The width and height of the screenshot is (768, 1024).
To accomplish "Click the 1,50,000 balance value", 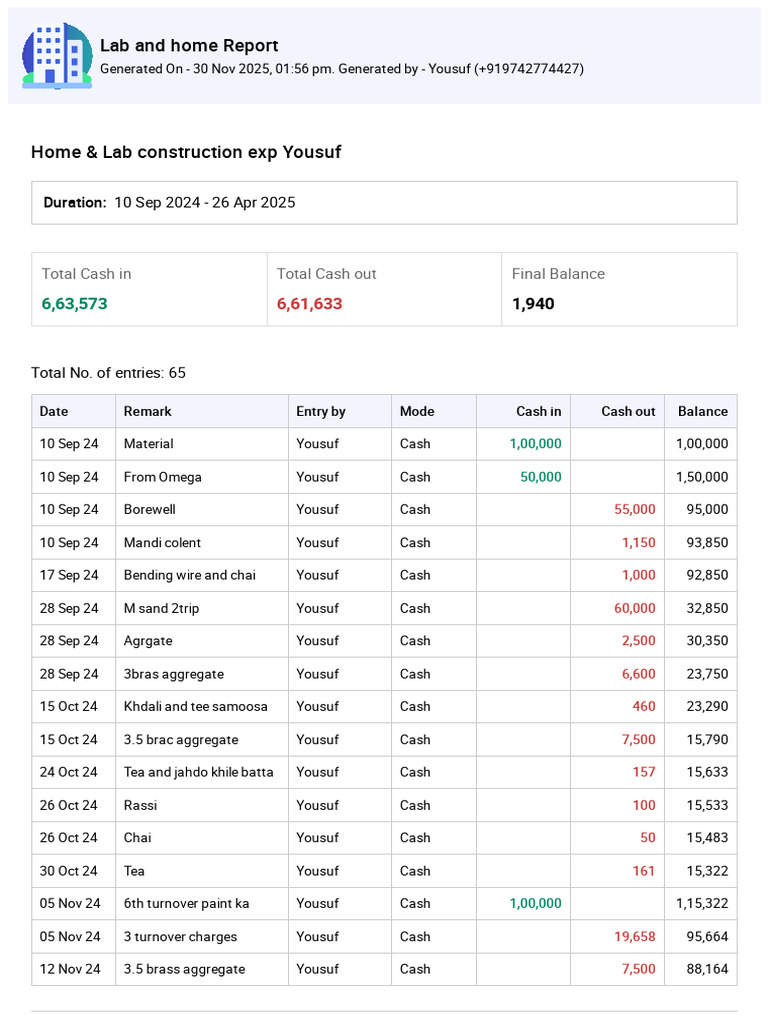I will click(x=702, y=477).
